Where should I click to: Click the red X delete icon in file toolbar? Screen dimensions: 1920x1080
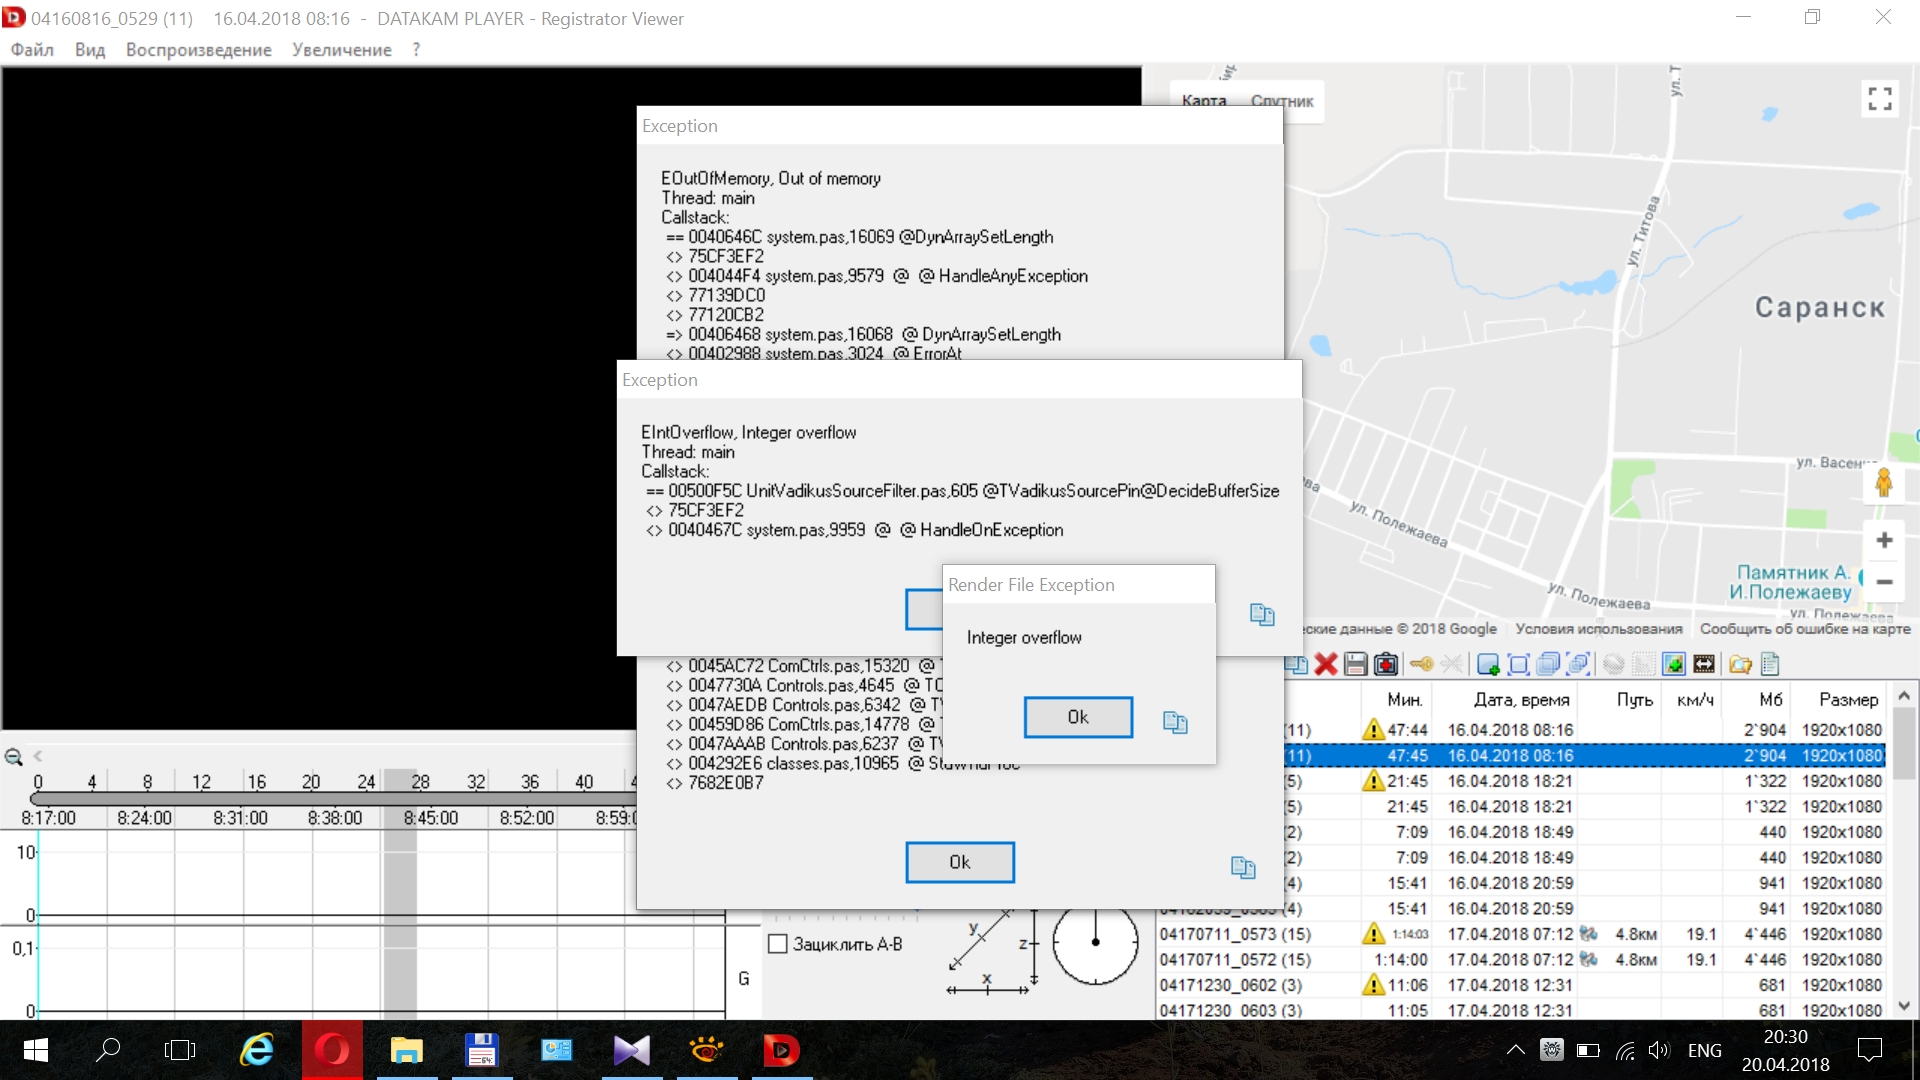1326,664
